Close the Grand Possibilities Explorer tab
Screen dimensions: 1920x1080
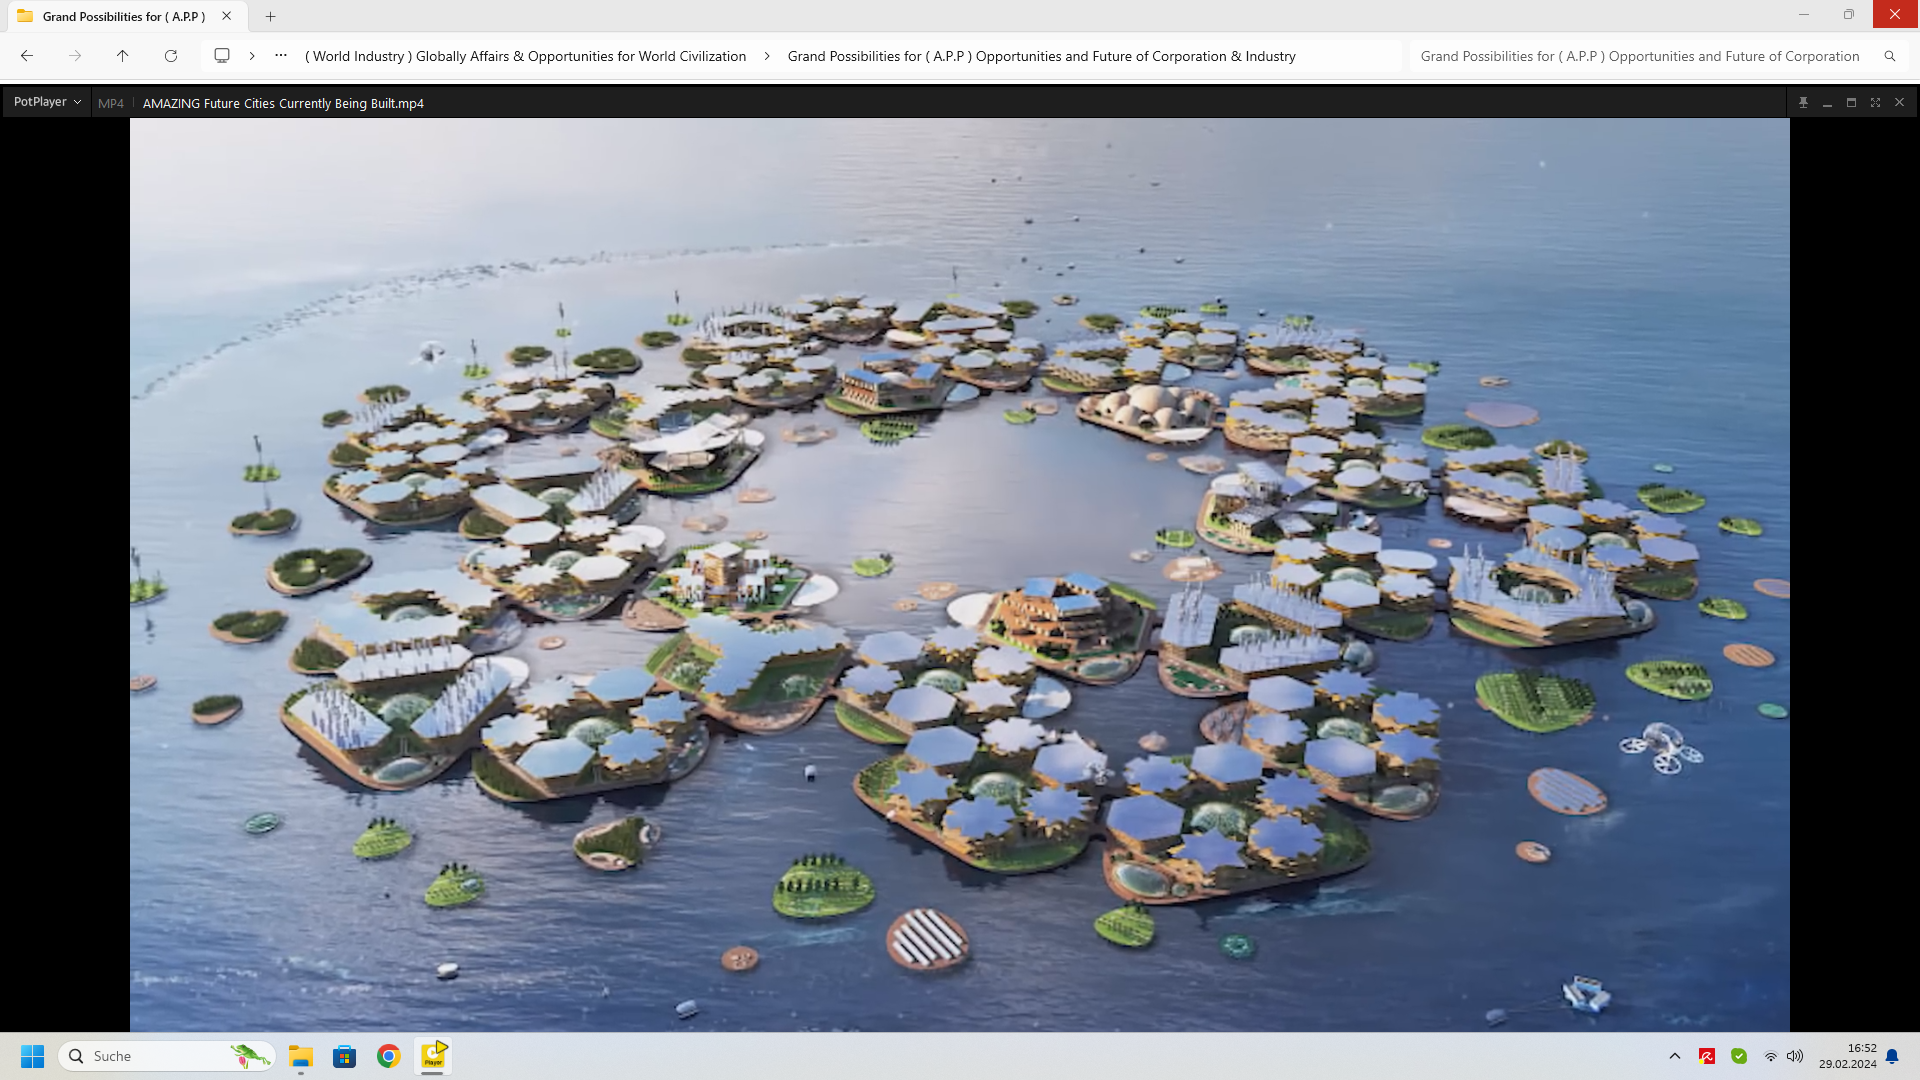(x=227, y=16)
